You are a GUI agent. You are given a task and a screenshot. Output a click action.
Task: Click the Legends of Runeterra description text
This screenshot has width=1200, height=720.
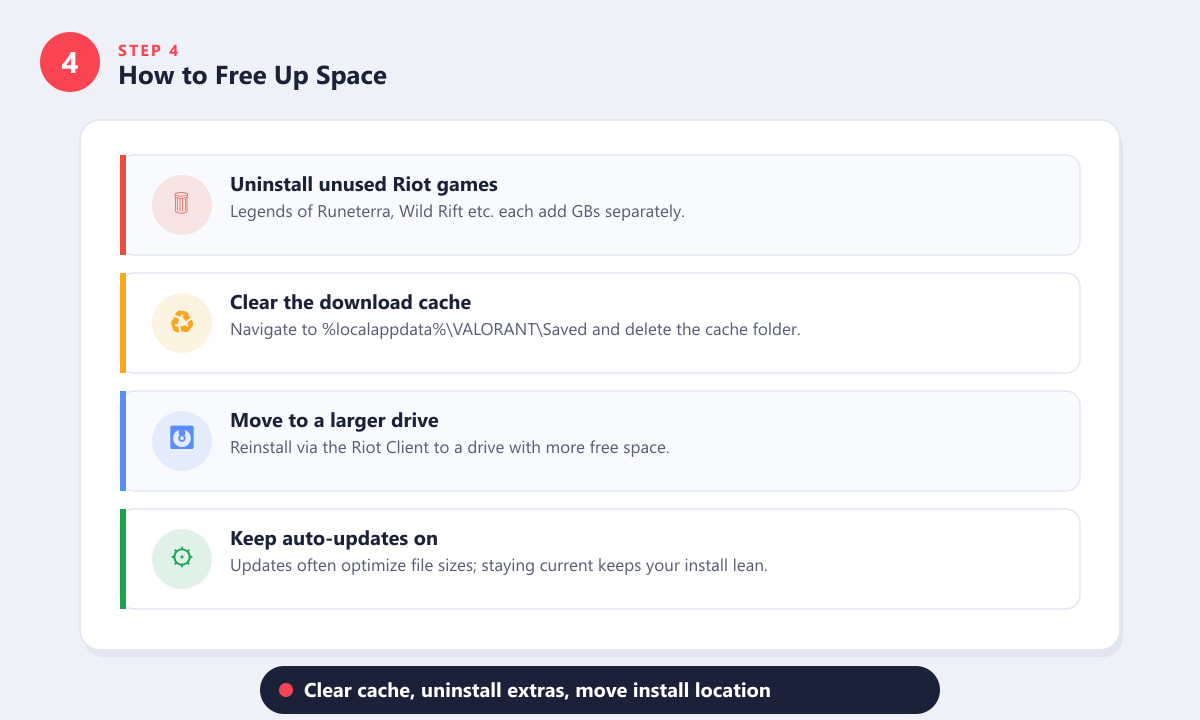457,212
